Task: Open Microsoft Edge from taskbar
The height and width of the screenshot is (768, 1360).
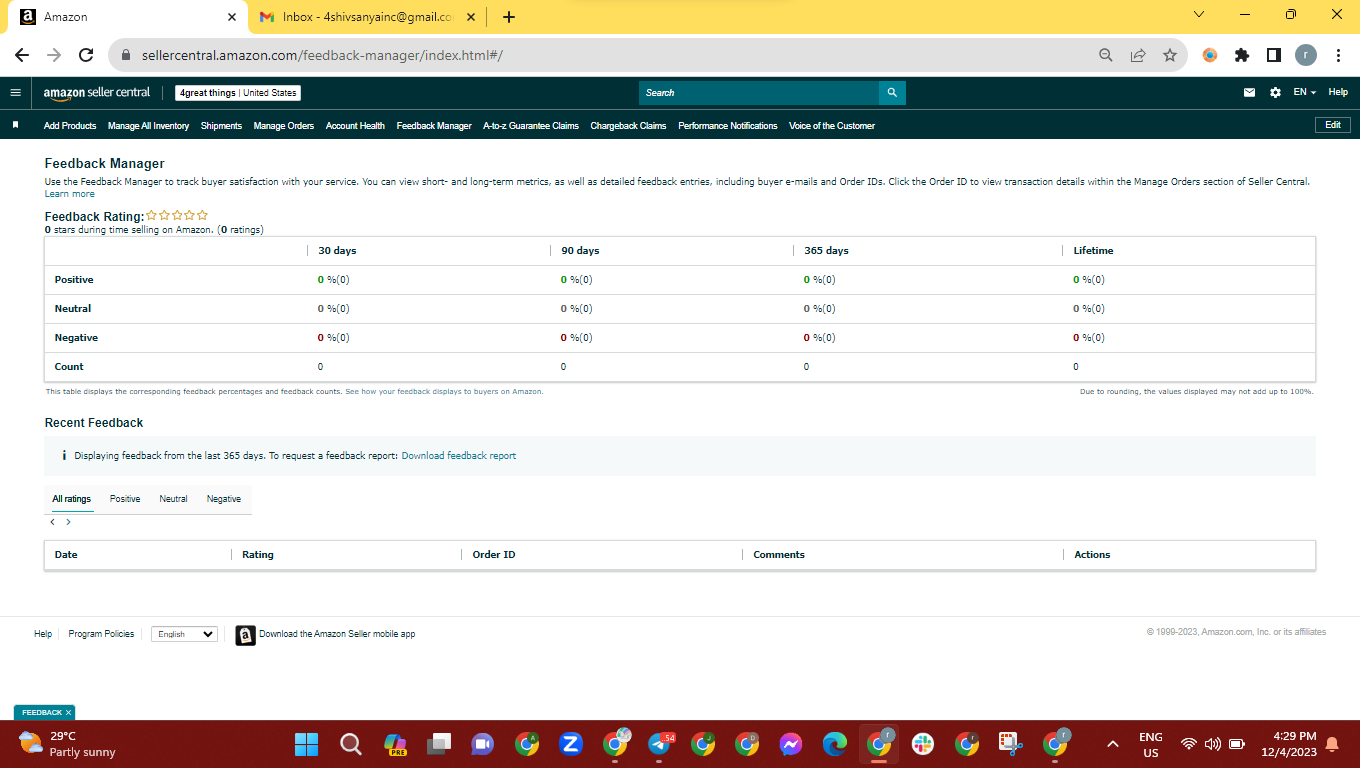Action: [x=834, y=744]
